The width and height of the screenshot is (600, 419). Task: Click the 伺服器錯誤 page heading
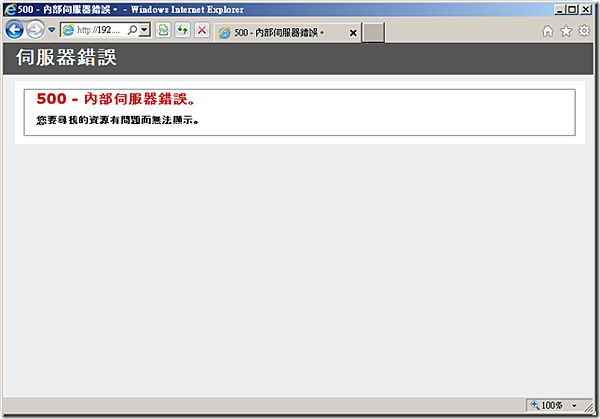click(x=66, y=57)
